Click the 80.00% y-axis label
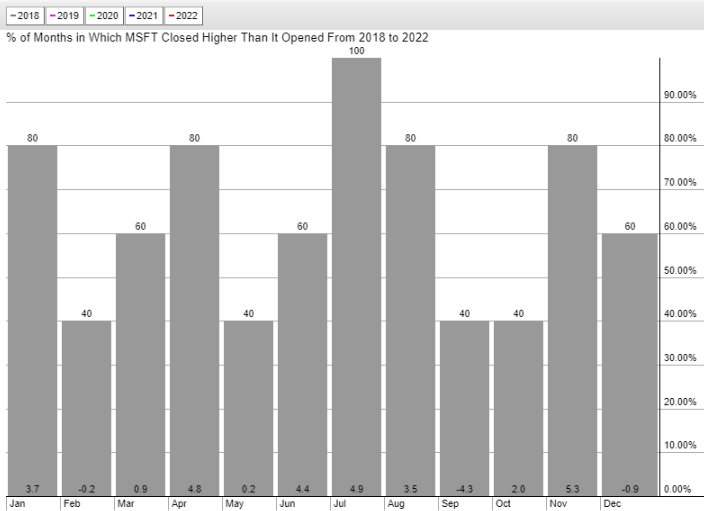Viewport: 704px width, 511px height. point(680,138)
